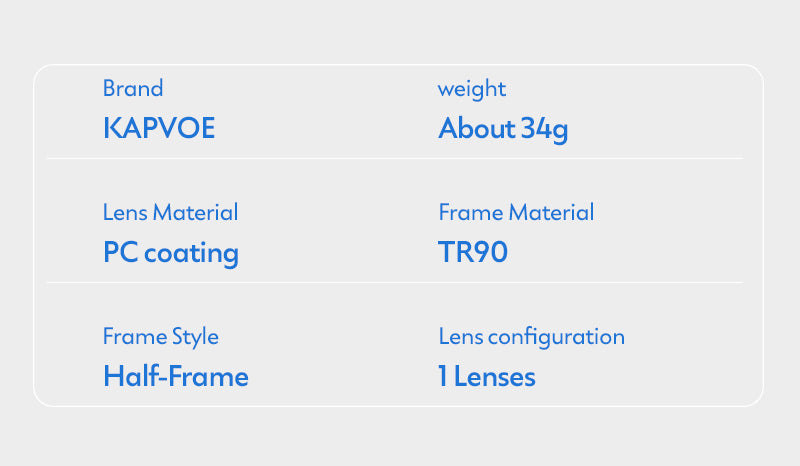Click the Lens Material label
The image size is (800, 466).
point(170,213)
